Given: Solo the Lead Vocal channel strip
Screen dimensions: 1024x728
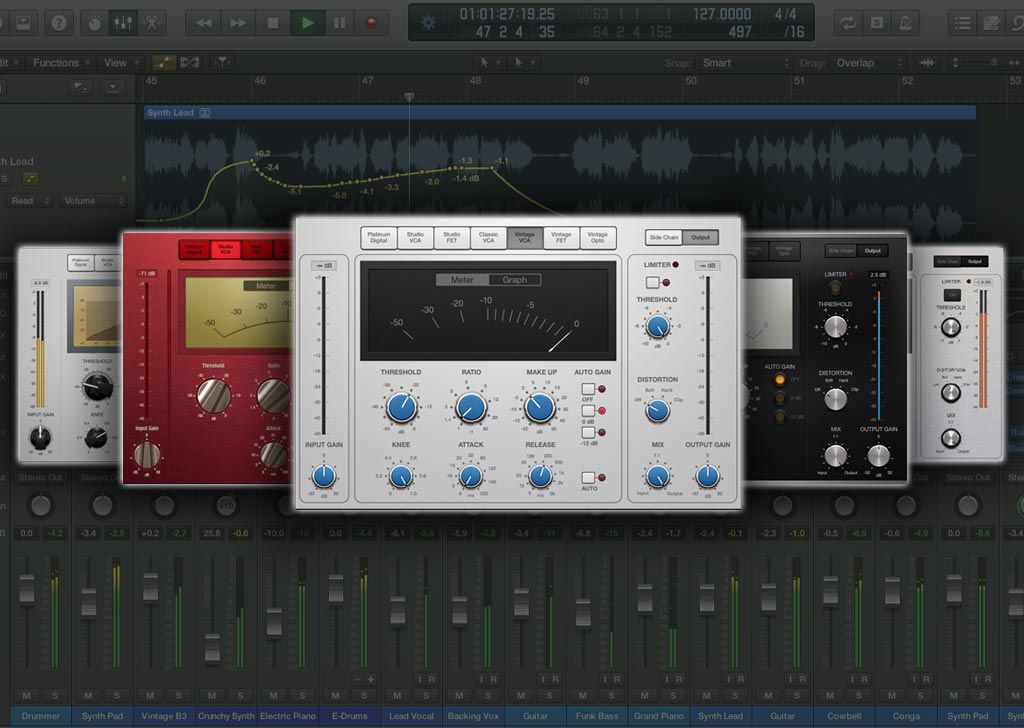Looking at the screenshot, I should click(x=426, y=695).
